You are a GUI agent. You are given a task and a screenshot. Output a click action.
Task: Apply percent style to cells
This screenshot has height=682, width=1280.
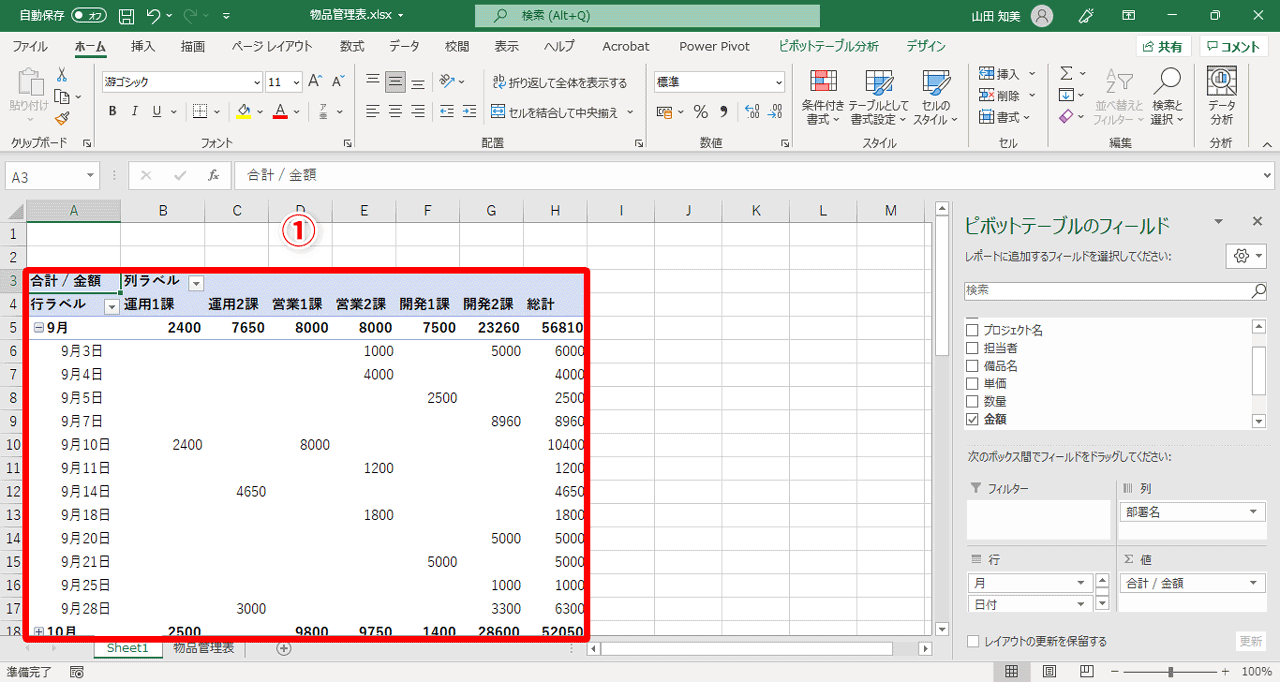[x=700, y=111]
